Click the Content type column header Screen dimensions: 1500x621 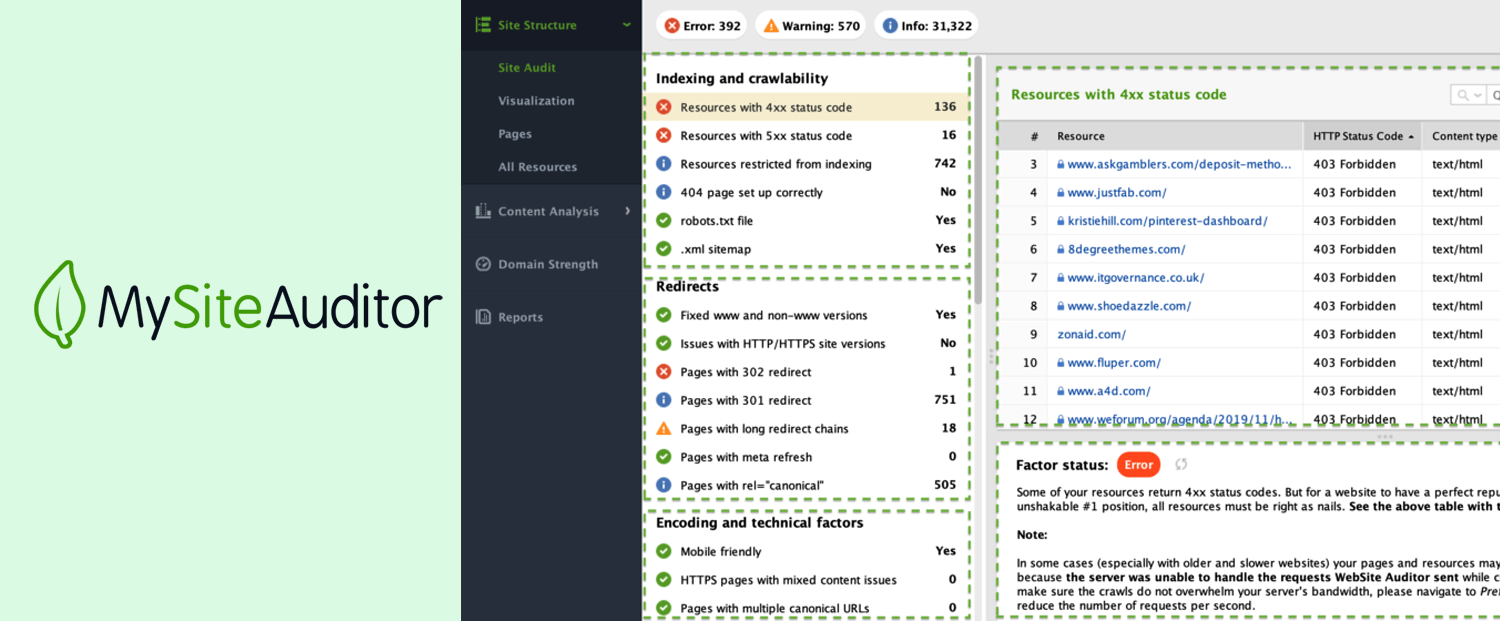[1461, 136]
